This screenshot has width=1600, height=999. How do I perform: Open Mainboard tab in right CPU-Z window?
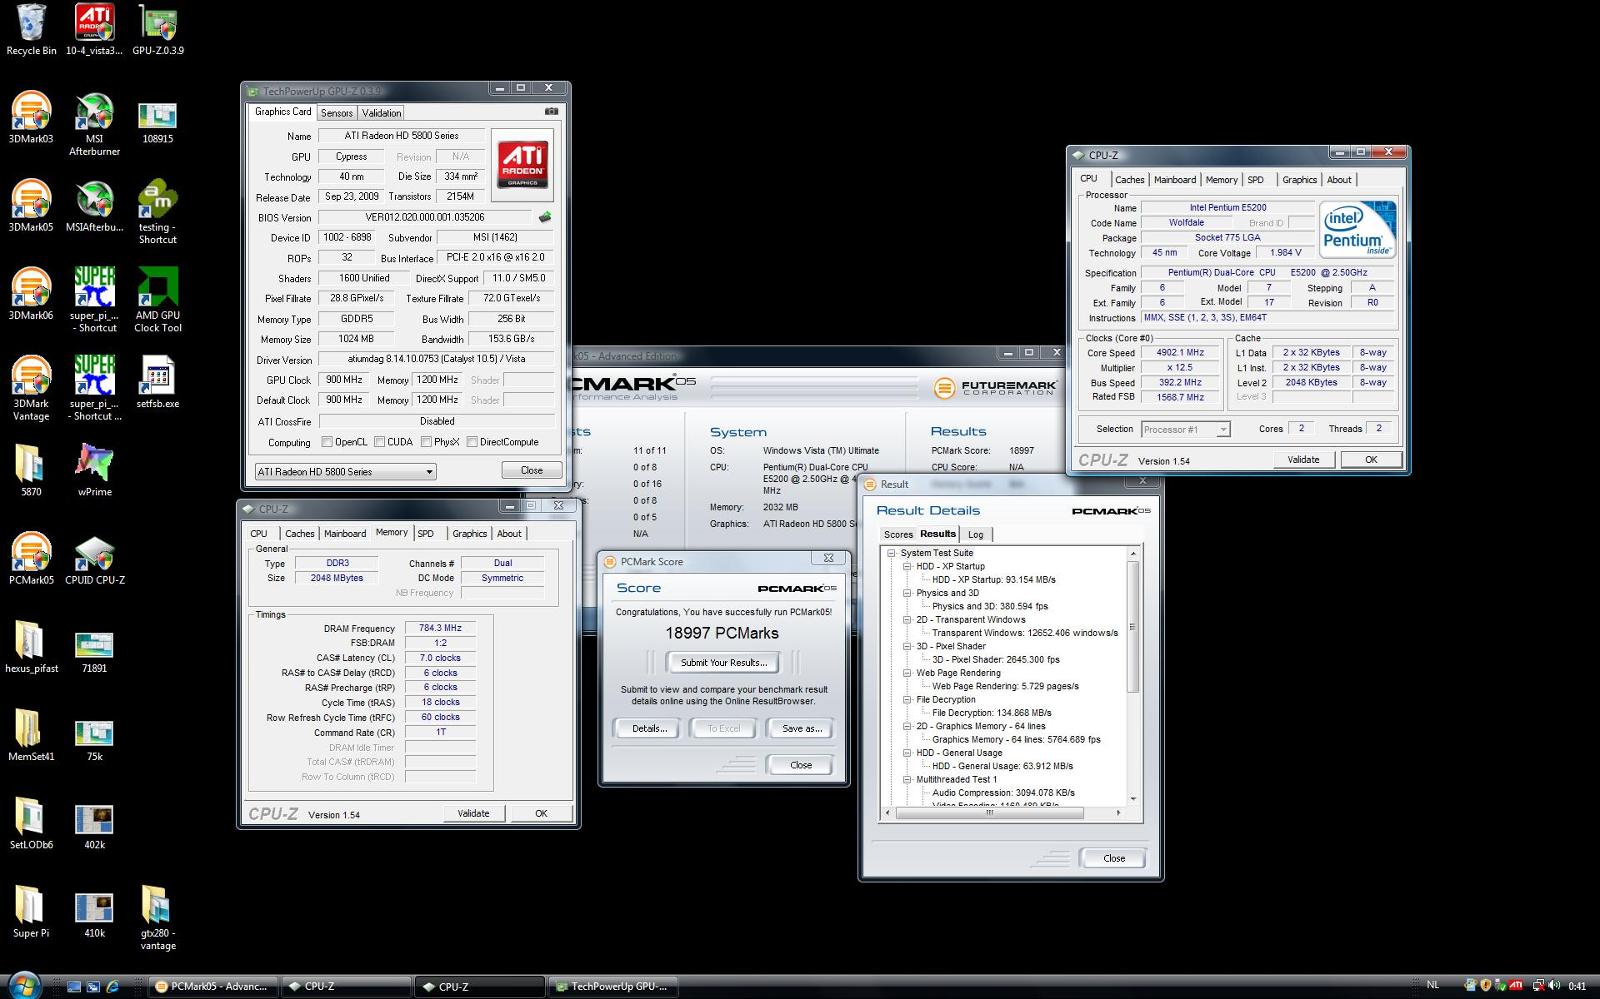(x=1175, y=180)
